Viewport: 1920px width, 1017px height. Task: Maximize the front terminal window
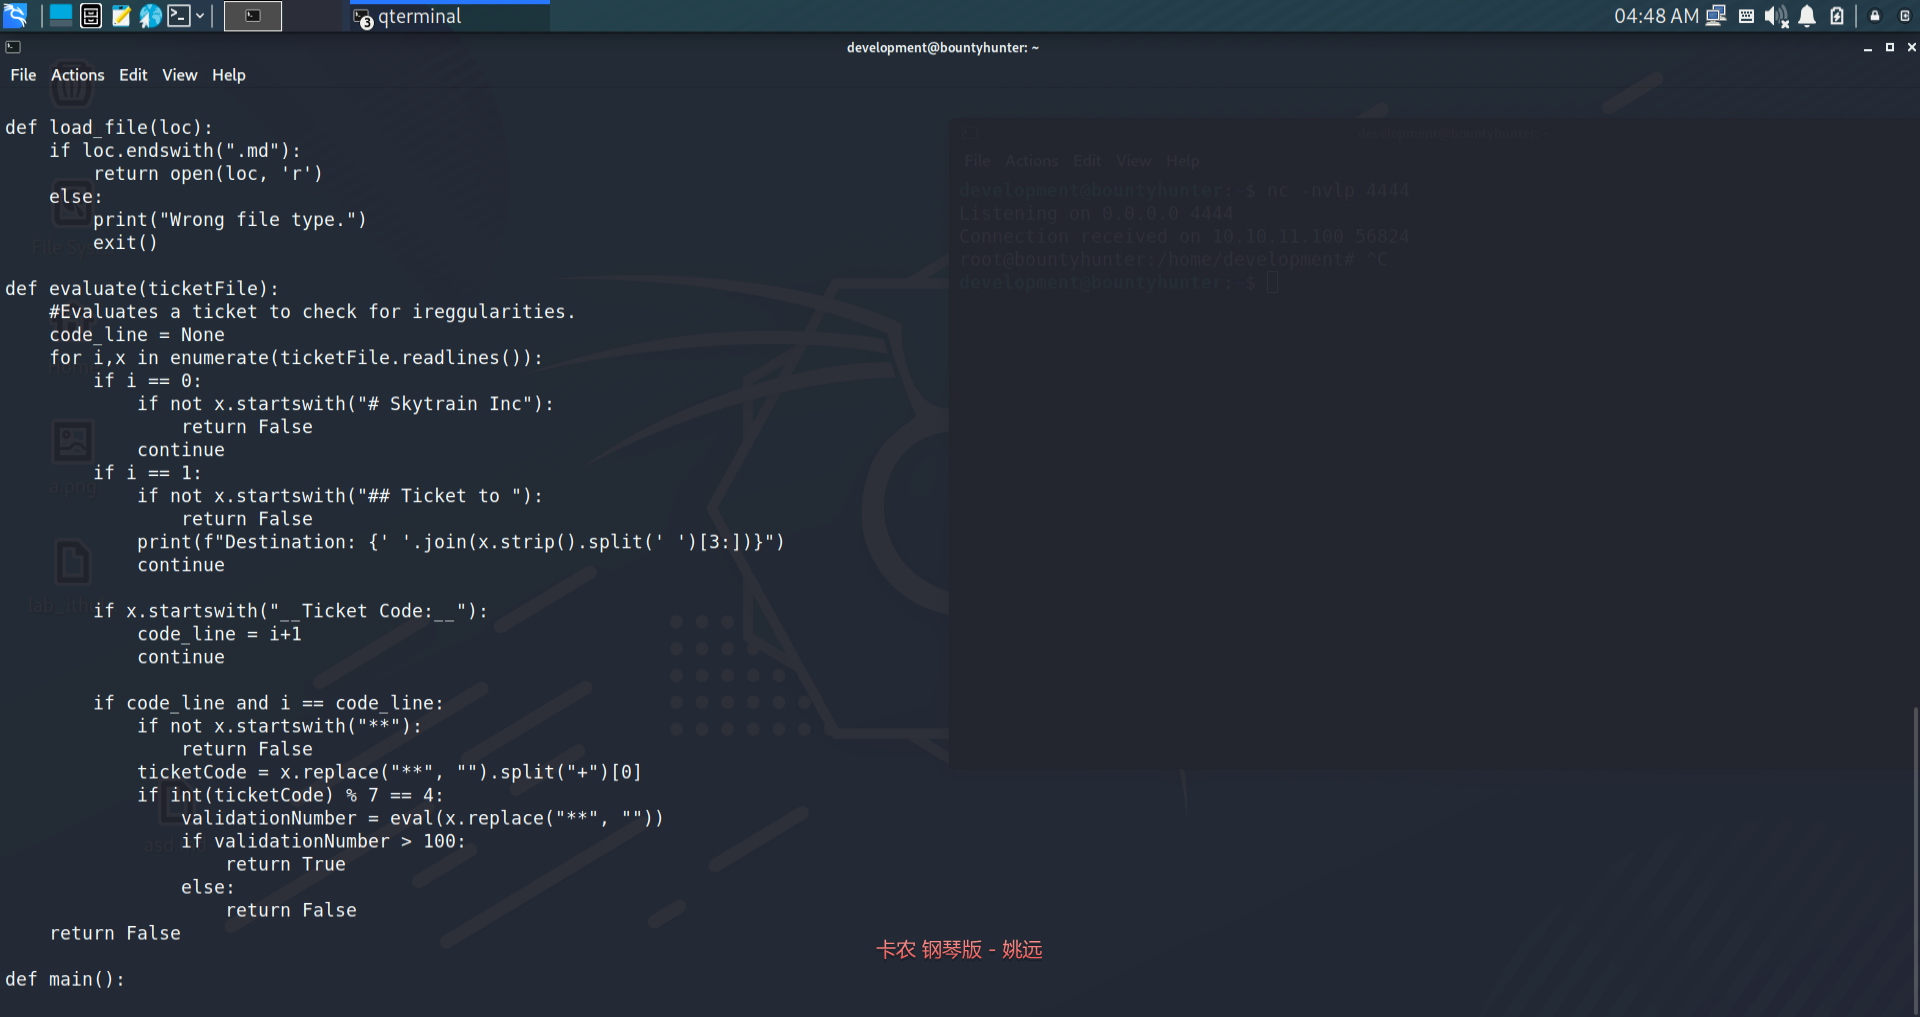pos(1889,47)
